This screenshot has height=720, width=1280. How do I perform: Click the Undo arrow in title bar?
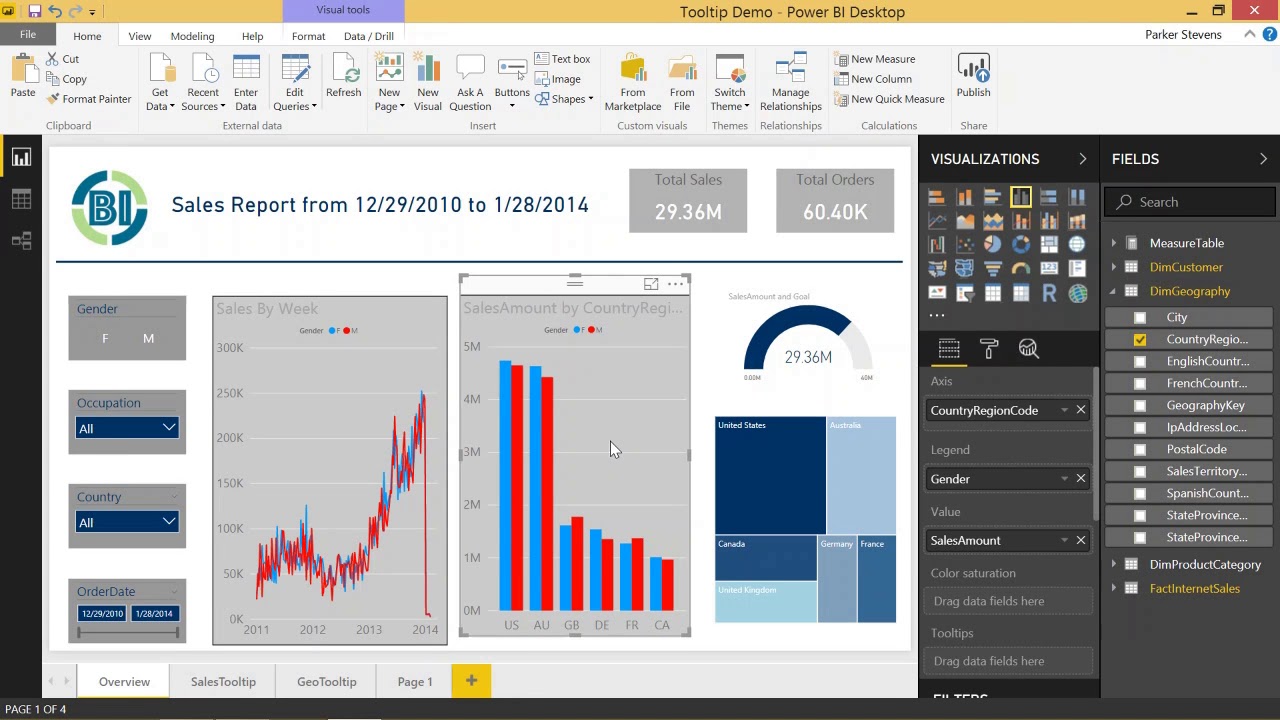(x=55, y=12)
